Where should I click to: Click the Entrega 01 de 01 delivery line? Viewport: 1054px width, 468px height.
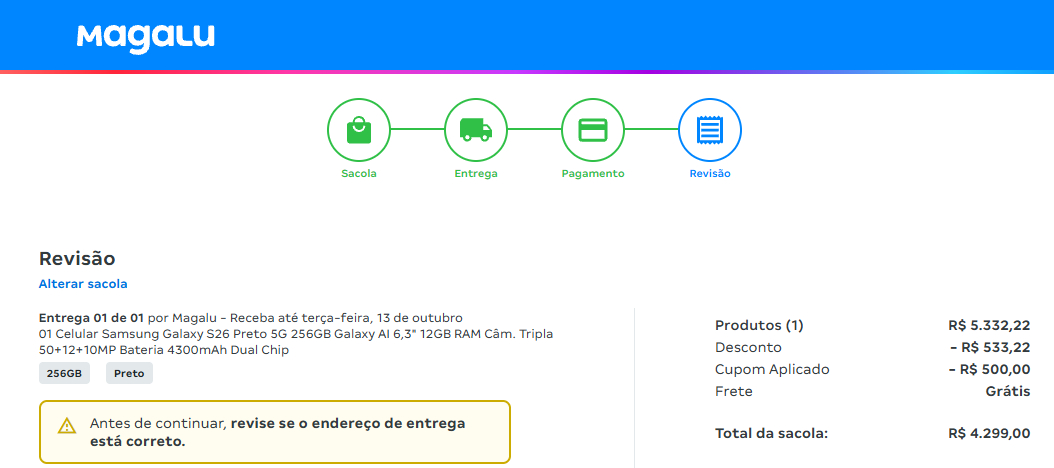(251, 317)
